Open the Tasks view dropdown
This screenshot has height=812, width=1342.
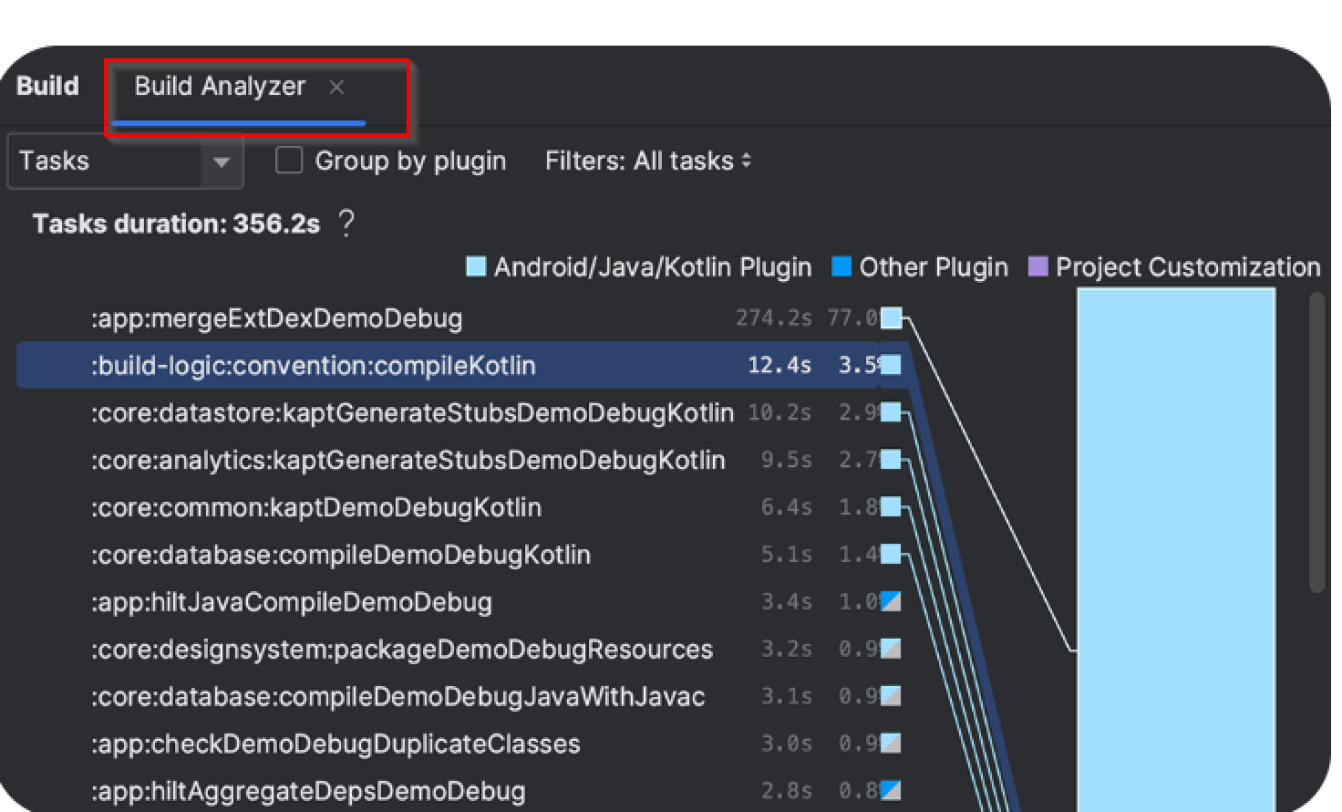pos(125,161)
